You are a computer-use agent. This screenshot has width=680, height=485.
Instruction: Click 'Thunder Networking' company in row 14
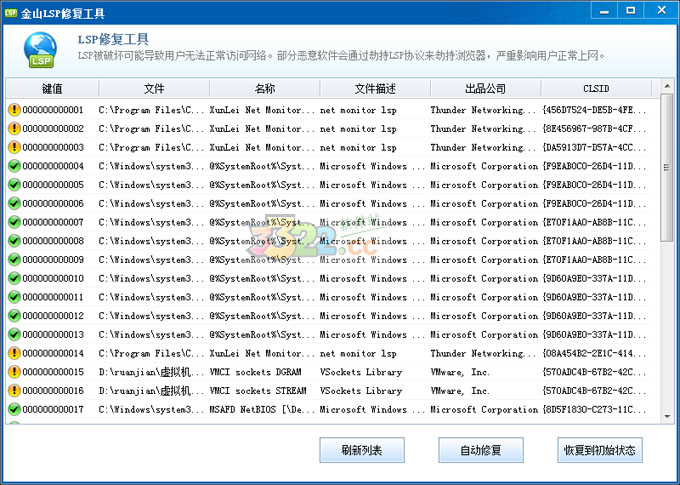click(484, 353)
